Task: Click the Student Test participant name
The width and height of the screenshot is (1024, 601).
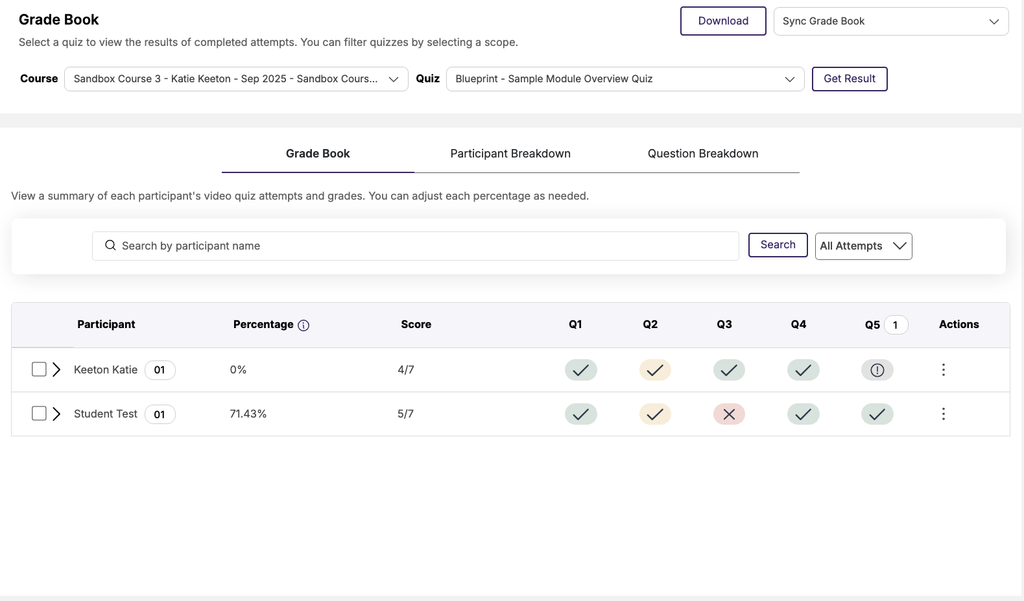Action: click(106, 414)
